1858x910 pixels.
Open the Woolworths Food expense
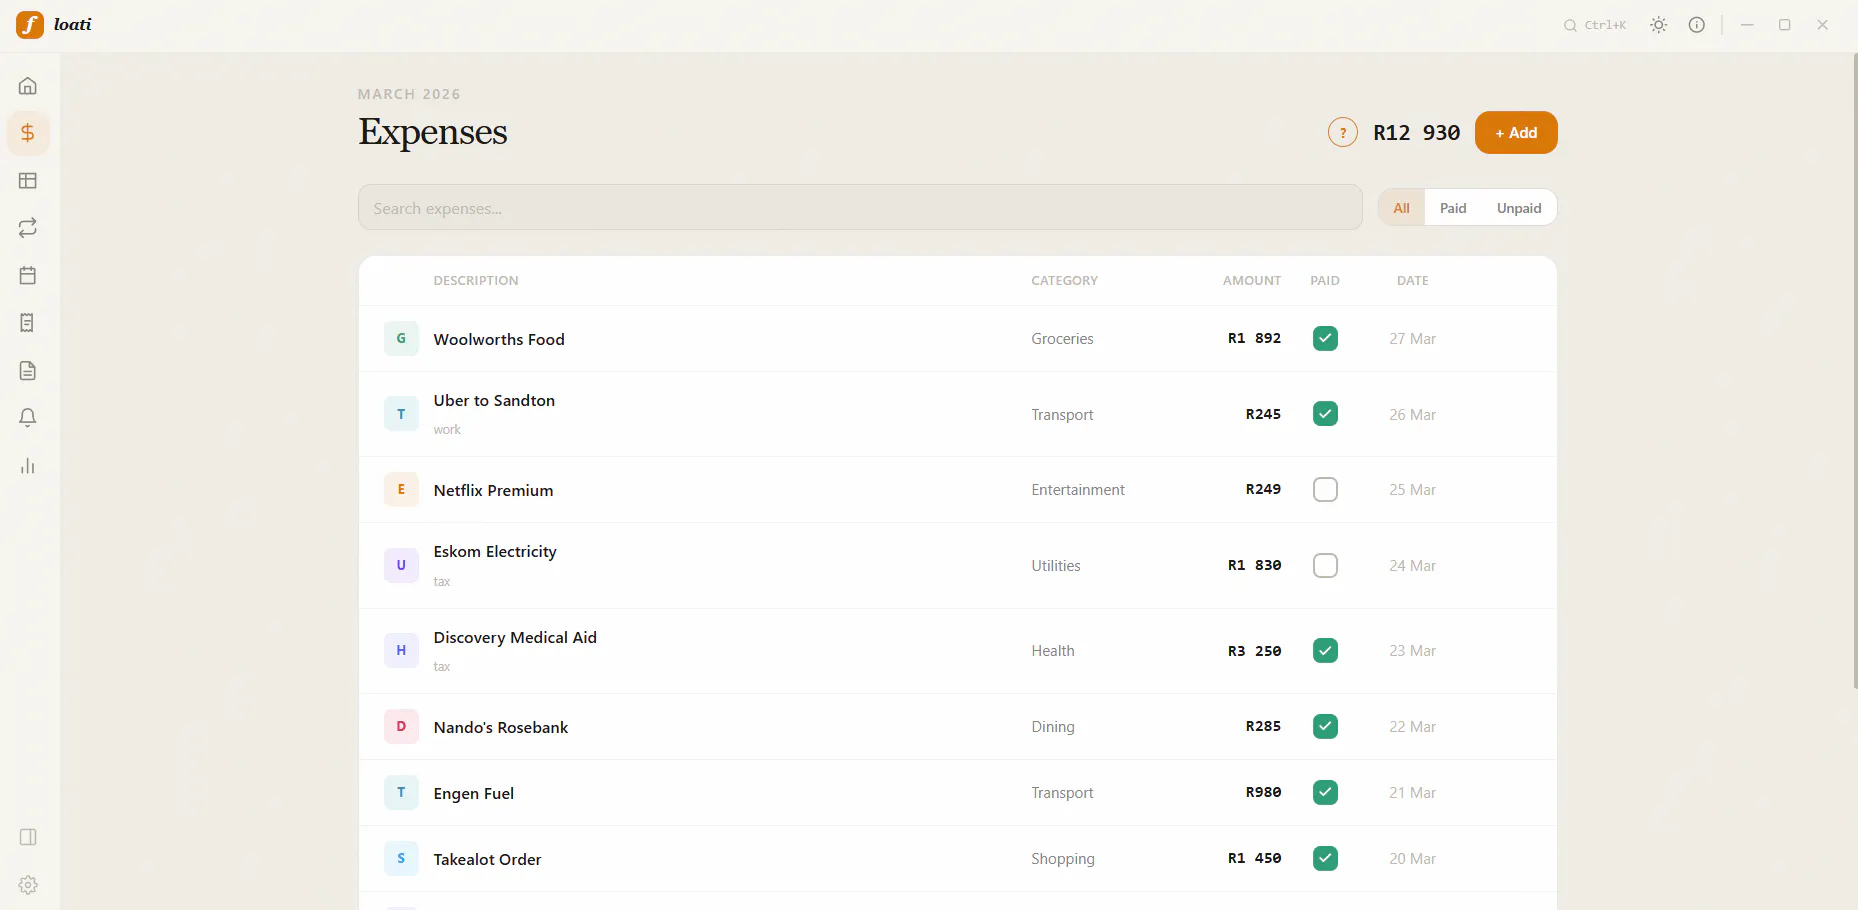click(x=958, y=339)
